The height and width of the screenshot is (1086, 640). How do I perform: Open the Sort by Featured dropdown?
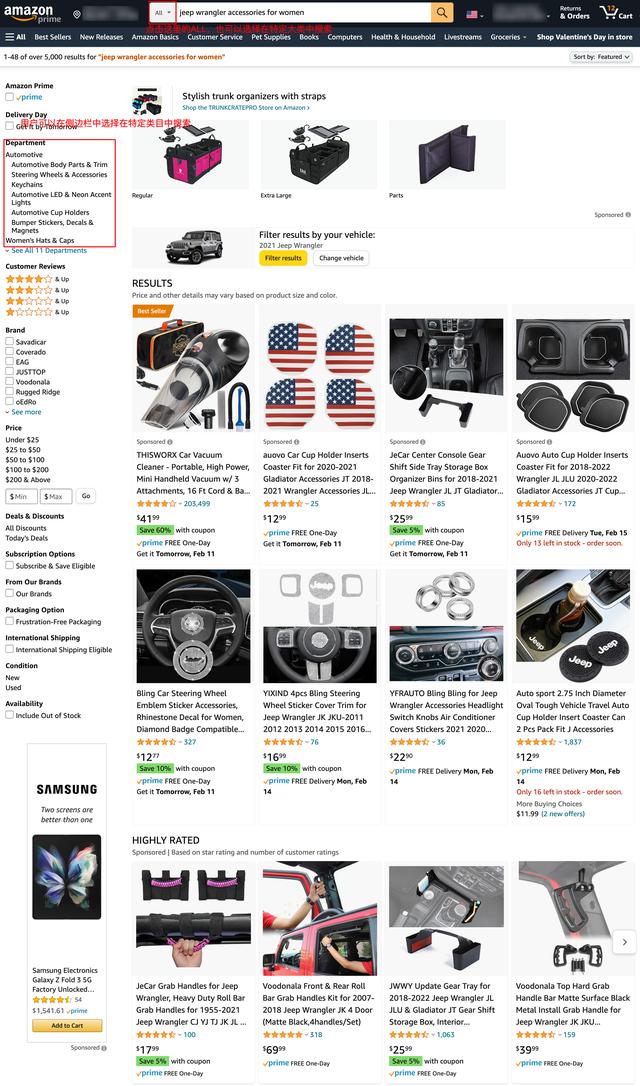[x=601, y=57]
